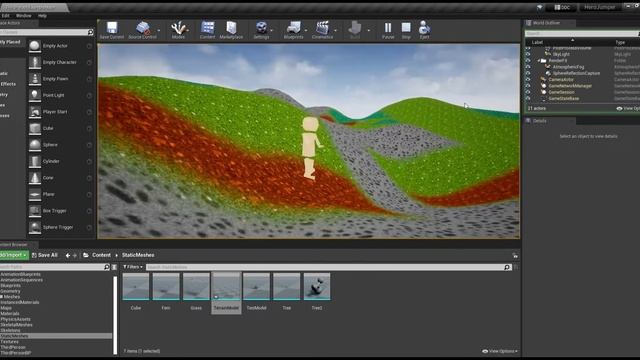640x360 pixels.
Task: Click the StaticMeshes breadcrumb
Action: (x=138, y=255)
